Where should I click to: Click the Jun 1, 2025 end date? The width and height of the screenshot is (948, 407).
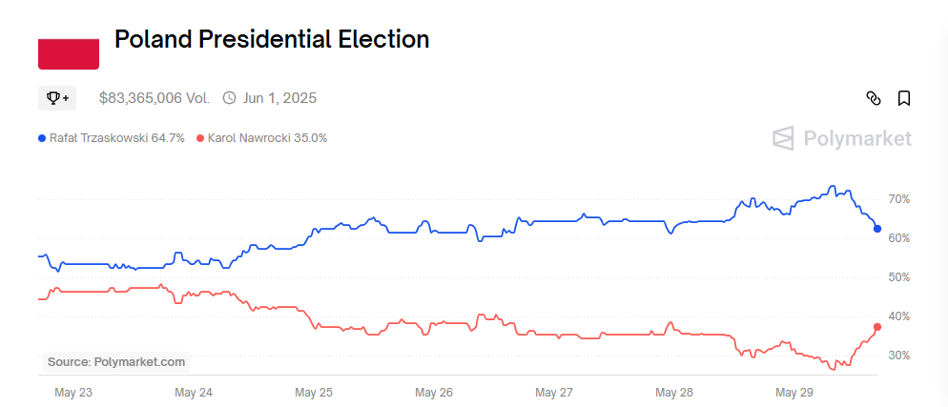coord(280,98)
